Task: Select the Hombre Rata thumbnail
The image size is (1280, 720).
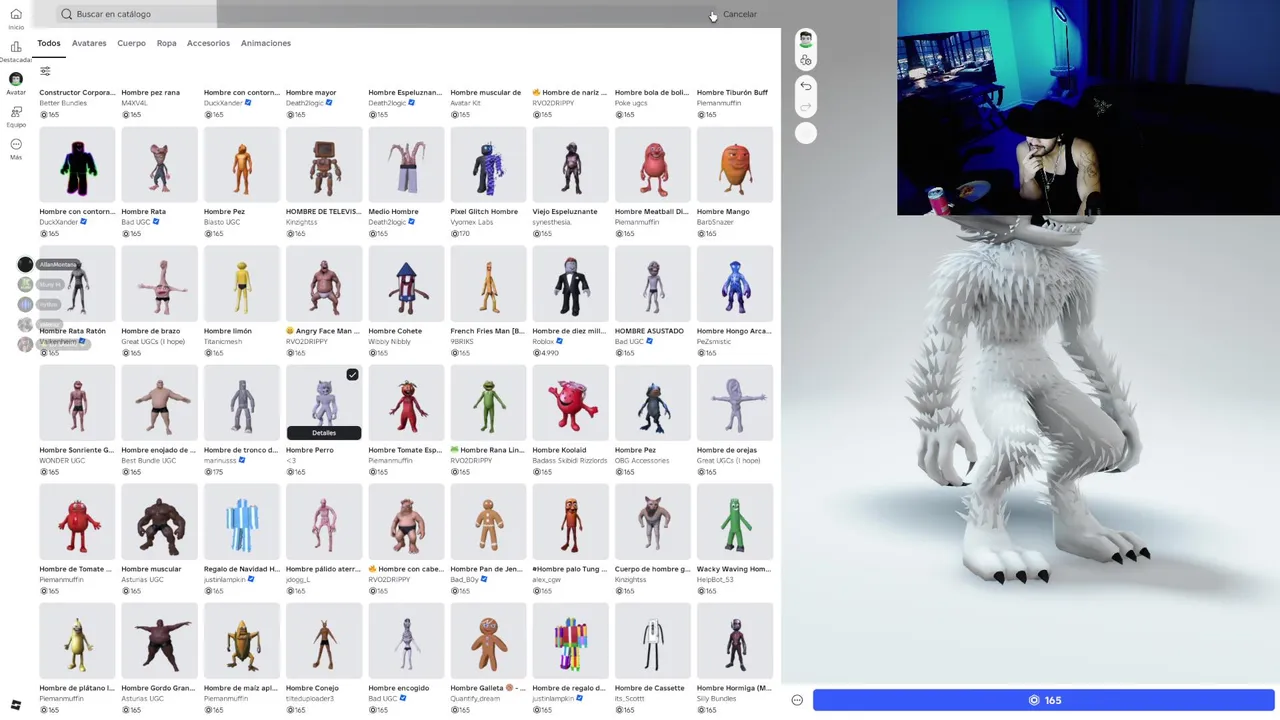Action: click(159, 164)
